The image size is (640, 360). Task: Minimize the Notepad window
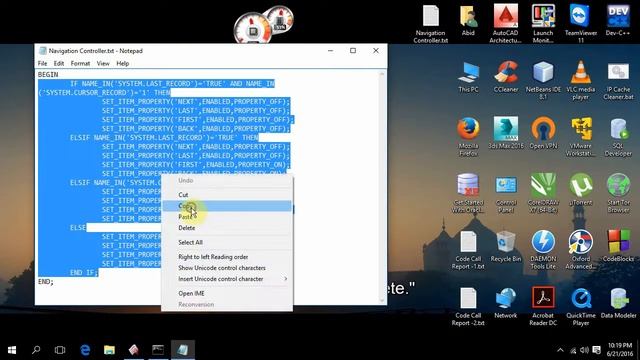pos(331,51)
